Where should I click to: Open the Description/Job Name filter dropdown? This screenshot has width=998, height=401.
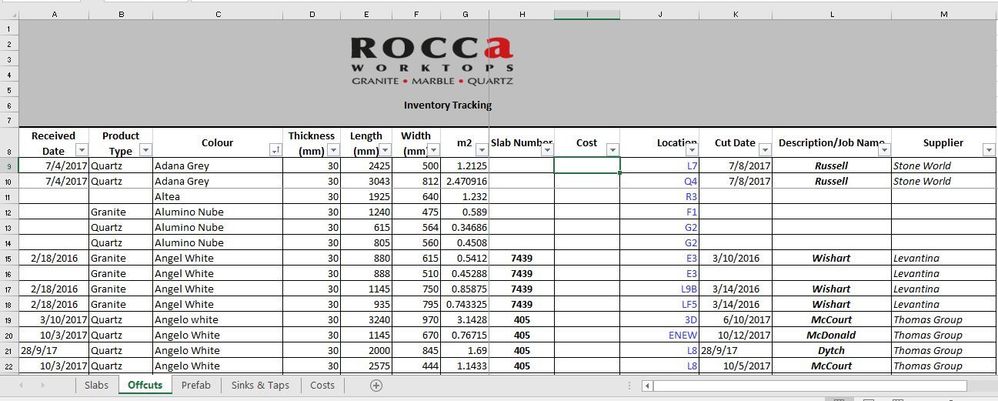pyautogui.click(x=884, y=150)
